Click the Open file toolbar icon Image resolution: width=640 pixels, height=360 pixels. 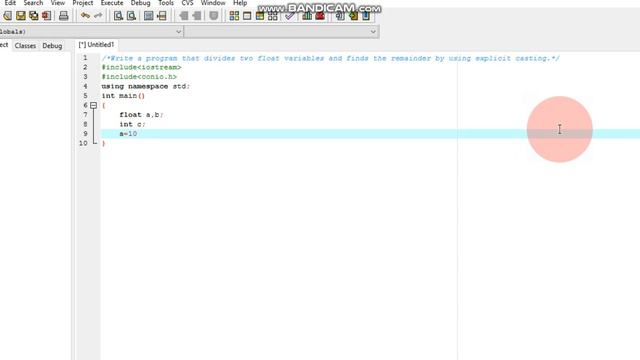[x=7, y=16]
